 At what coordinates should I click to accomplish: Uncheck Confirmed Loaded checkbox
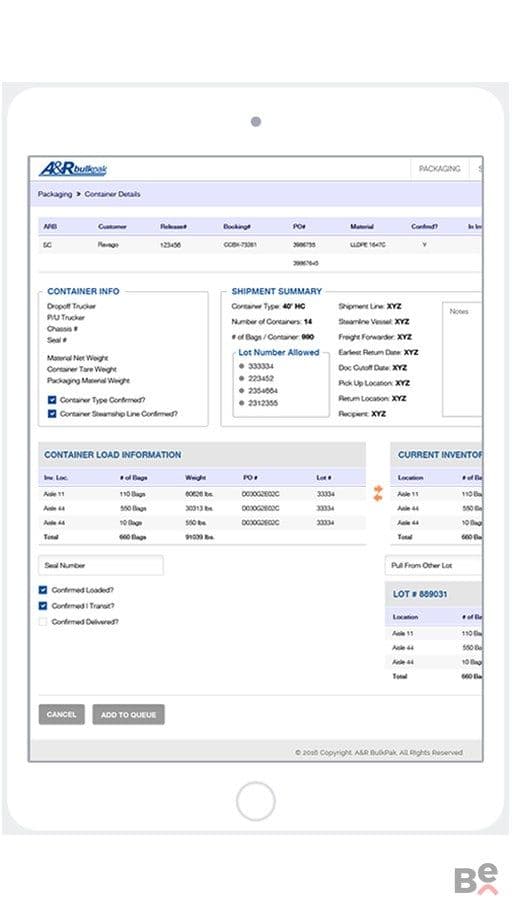pyautogui.click(x=43, y=590)
